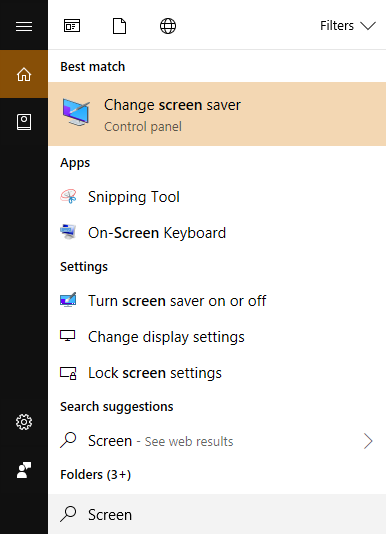This screenshot has width=386, height=534.
Task: Click the display monitor icon
Action: 68,336
